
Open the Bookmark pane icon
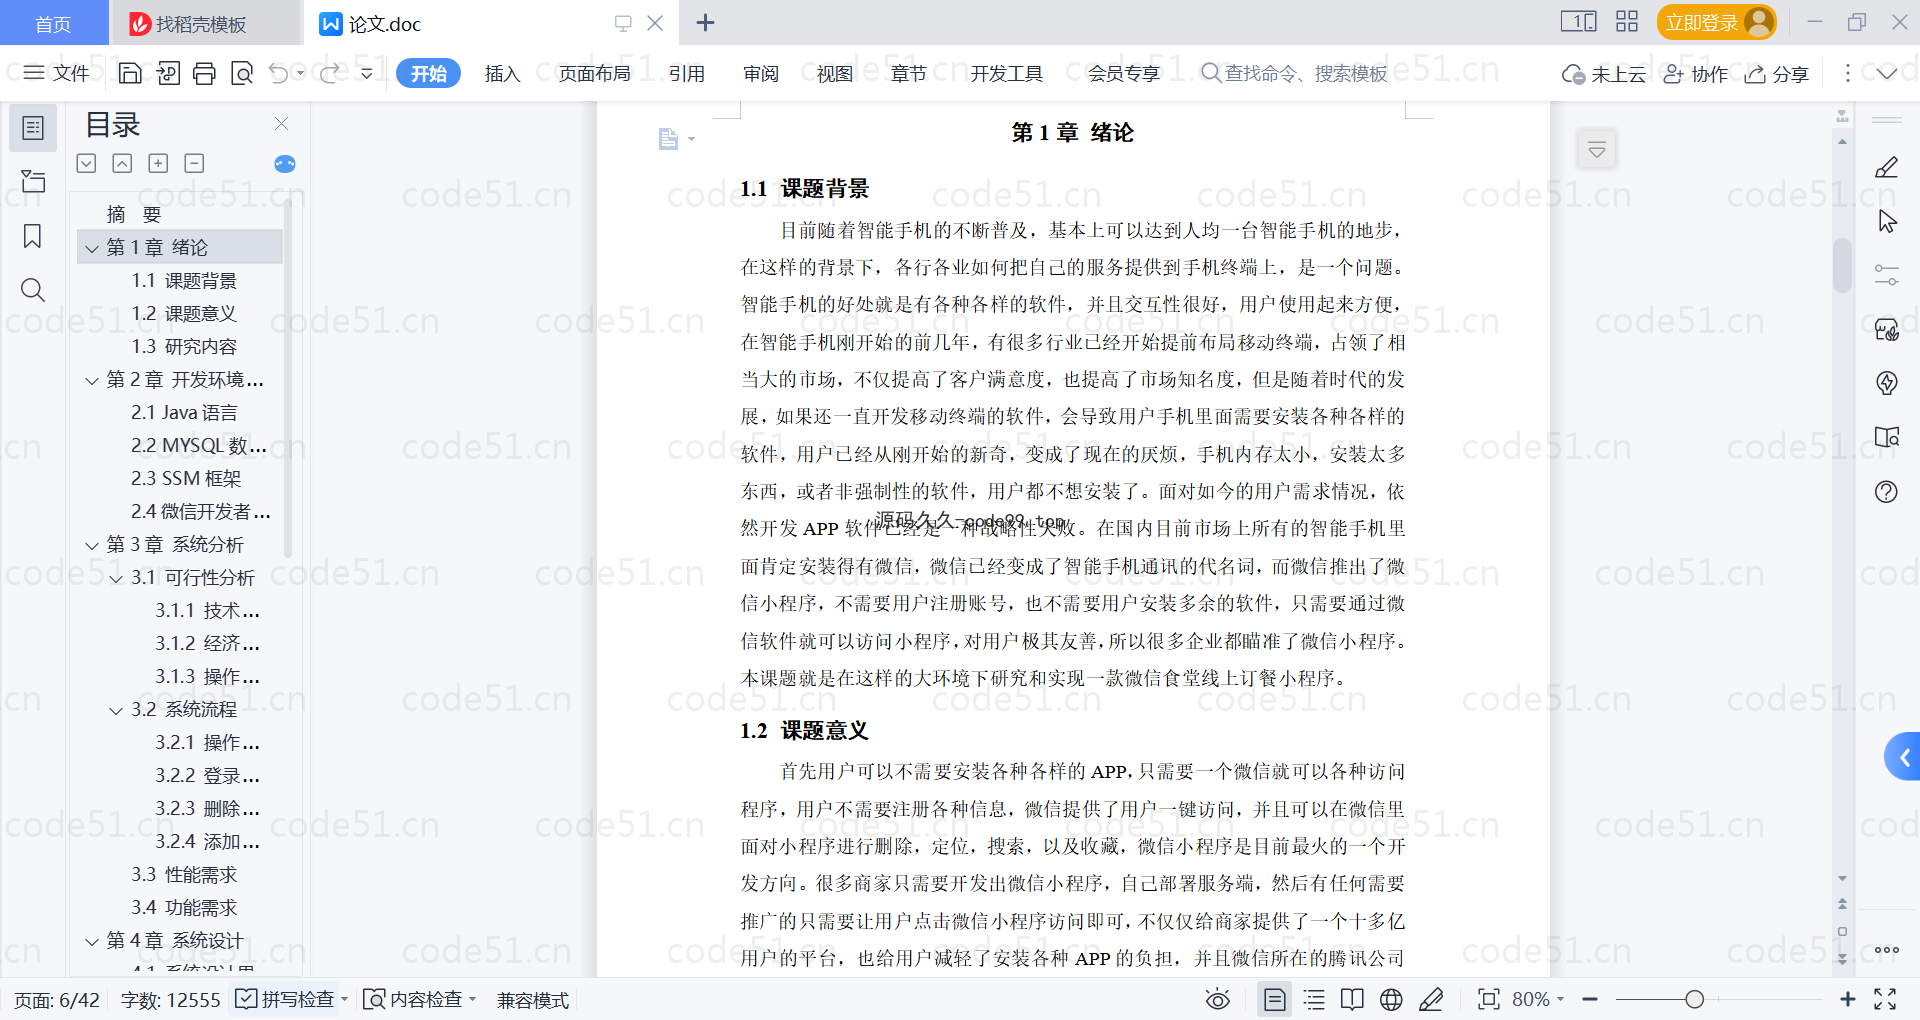click(33, 236)
